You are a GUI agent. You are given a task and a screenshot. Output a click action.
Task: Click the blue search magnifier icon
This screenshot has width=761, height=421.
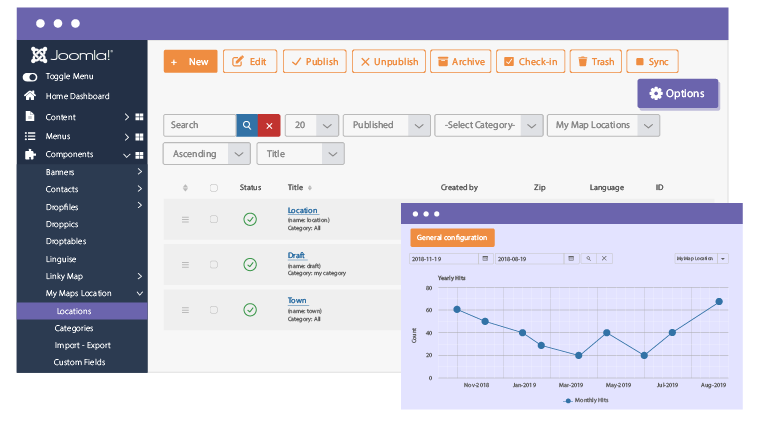point(246,125)
